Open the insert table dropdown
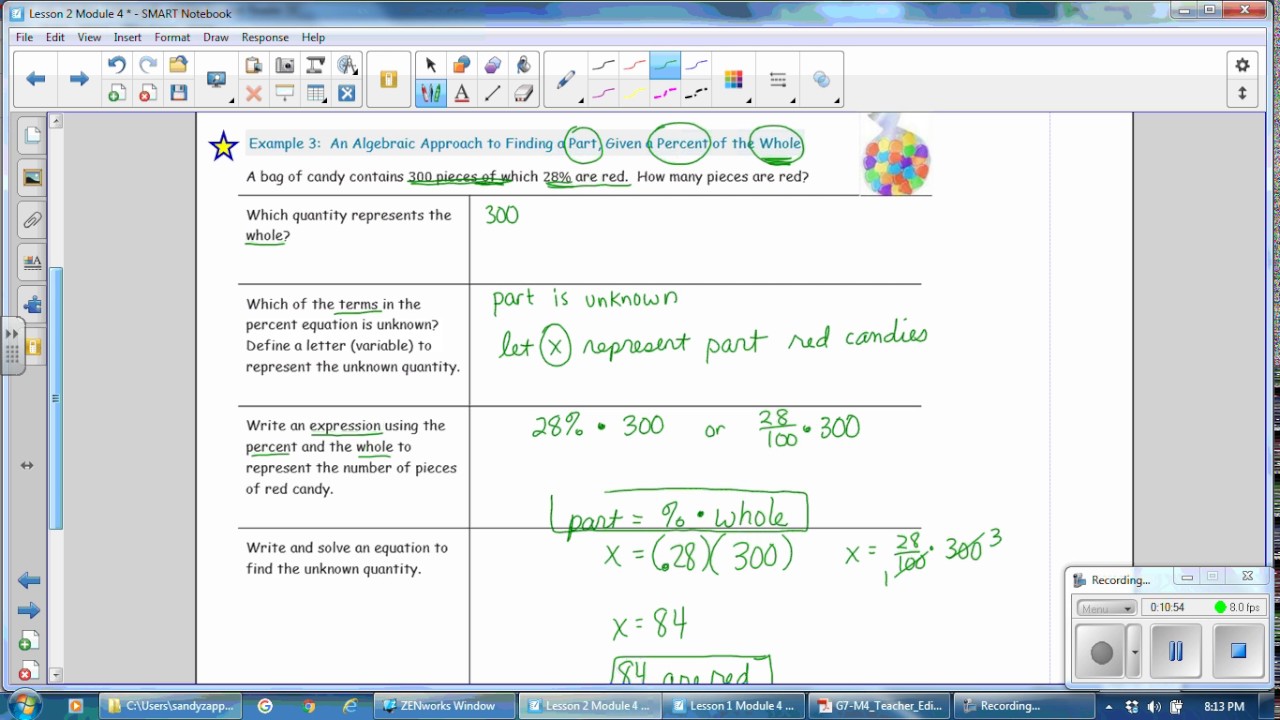The height and width of the screenshot is (720, 1280). (317, 94)
